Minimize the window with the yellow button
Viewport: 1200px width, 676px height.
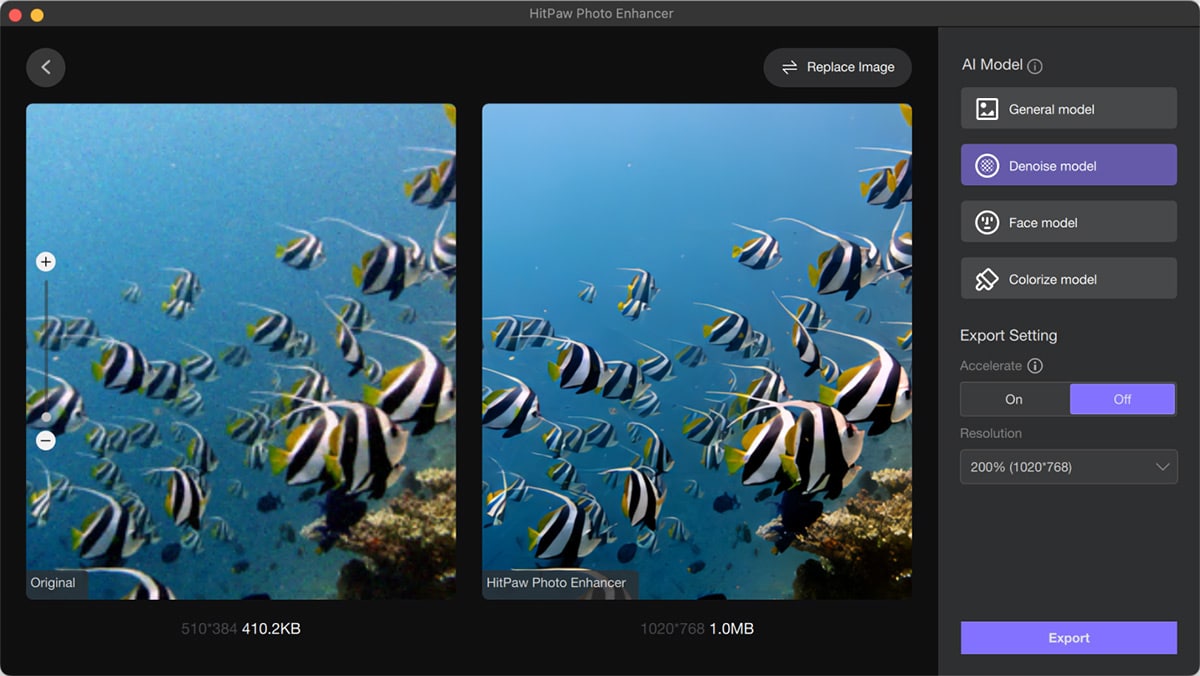tap(37, 15)
